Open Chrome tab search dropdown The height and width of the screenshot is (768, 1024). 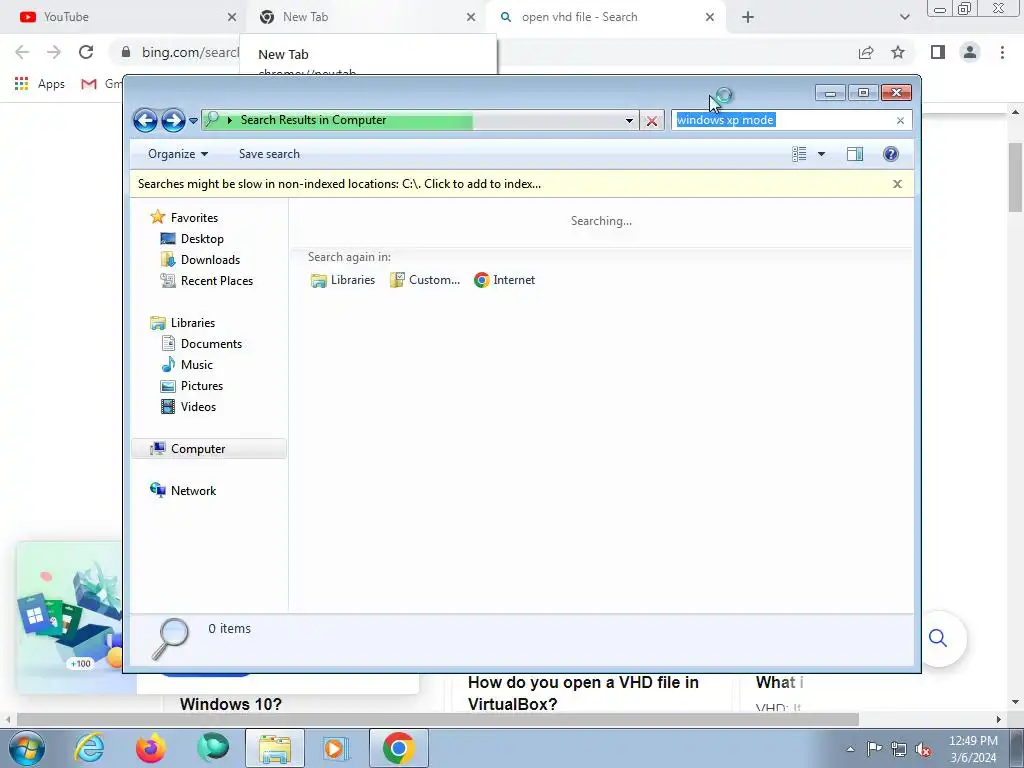pos(904,17)
